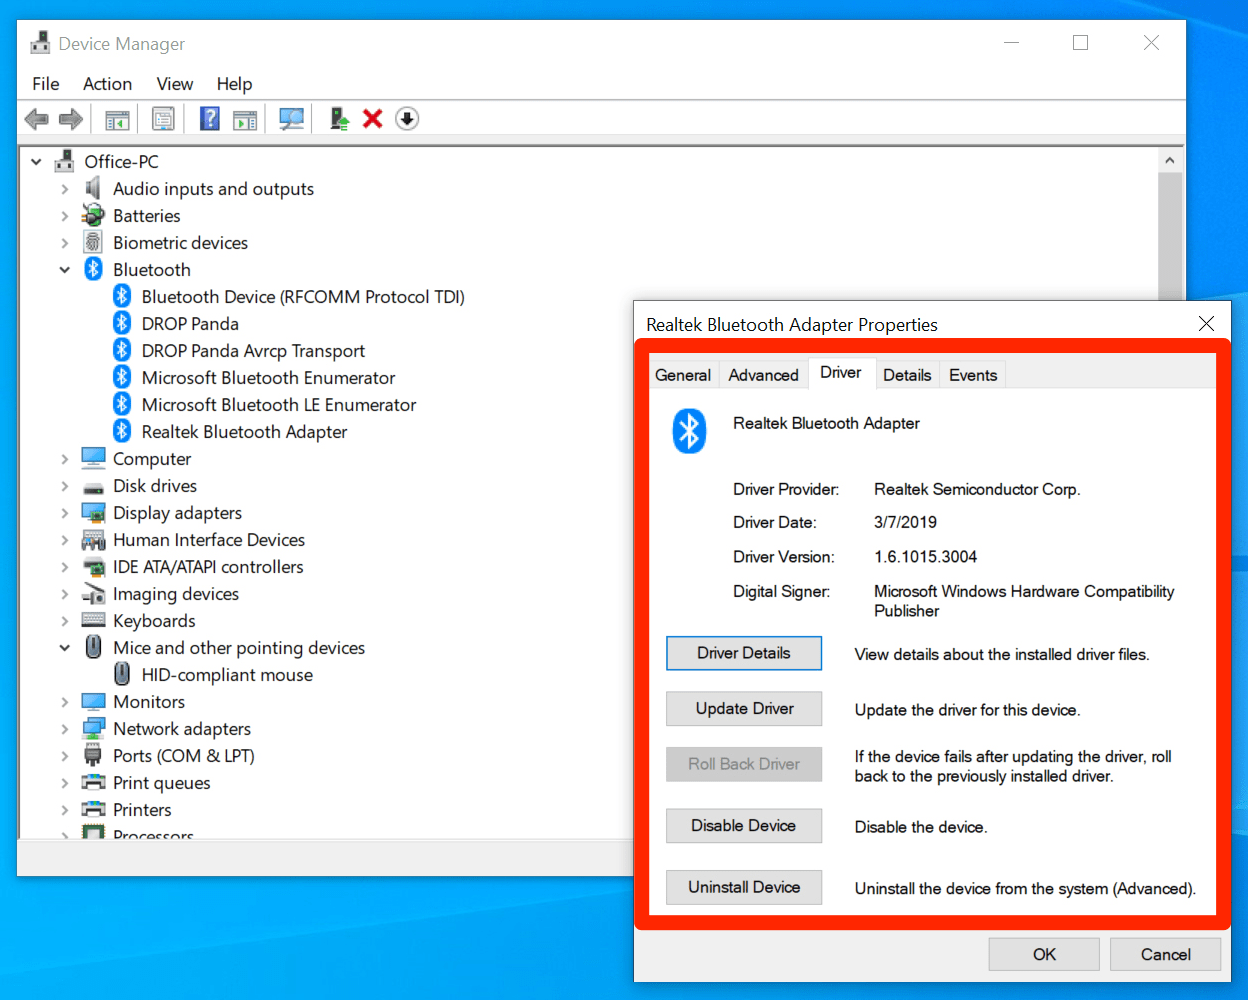Click the red X Uninstall device icon

[x=373, y=119]
